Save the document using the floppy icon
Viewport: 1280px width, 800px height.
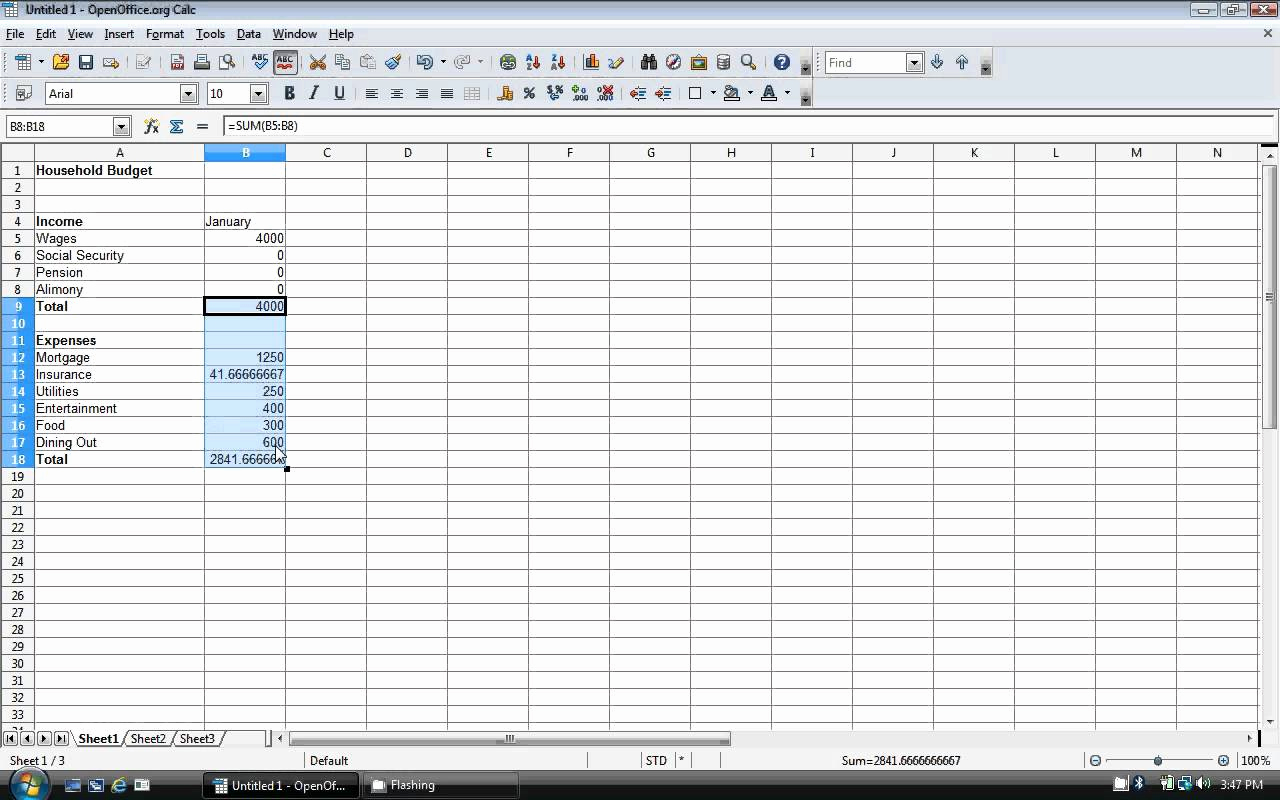pos(86,62)
